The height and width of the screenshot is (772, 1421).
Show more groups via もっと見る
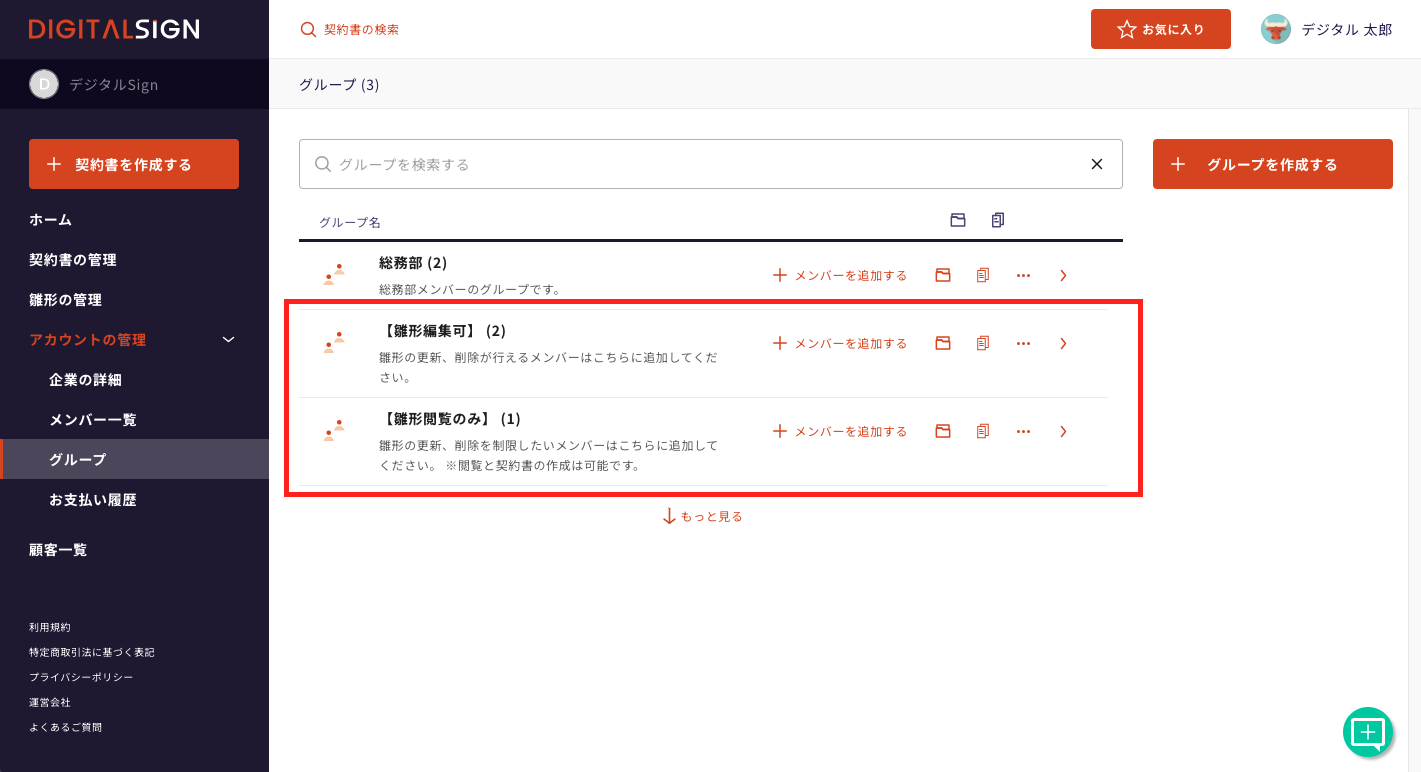tap(702, 516)
